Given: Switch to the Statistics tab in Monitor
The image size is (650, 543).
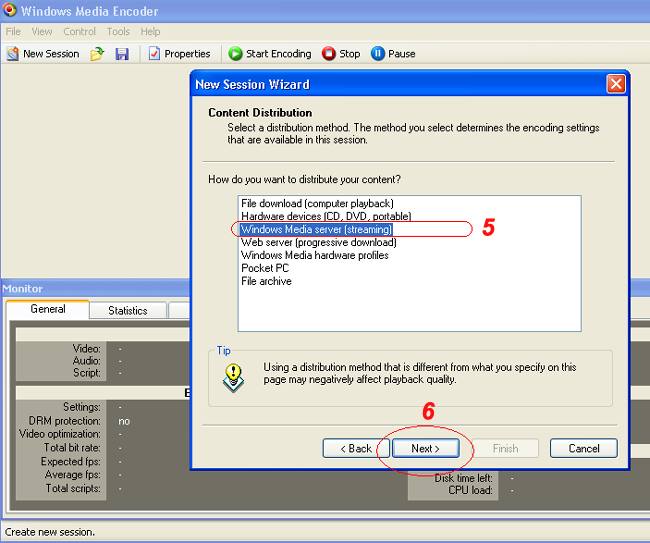Looking at the screenshot, I should coord(127,311).
